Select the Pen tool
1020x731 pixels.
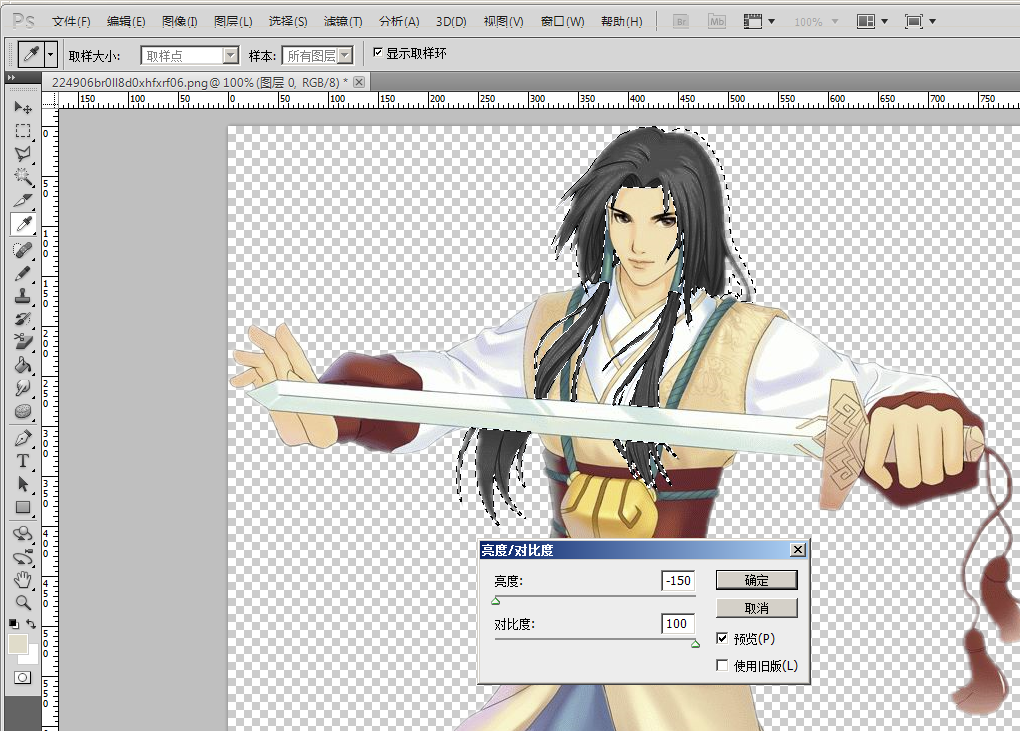[x=23, y=438]
